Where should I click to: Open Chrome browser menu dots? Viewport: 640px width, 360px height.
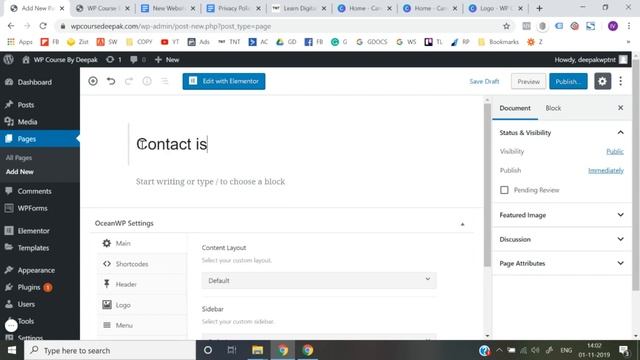(x=629, y=26)
